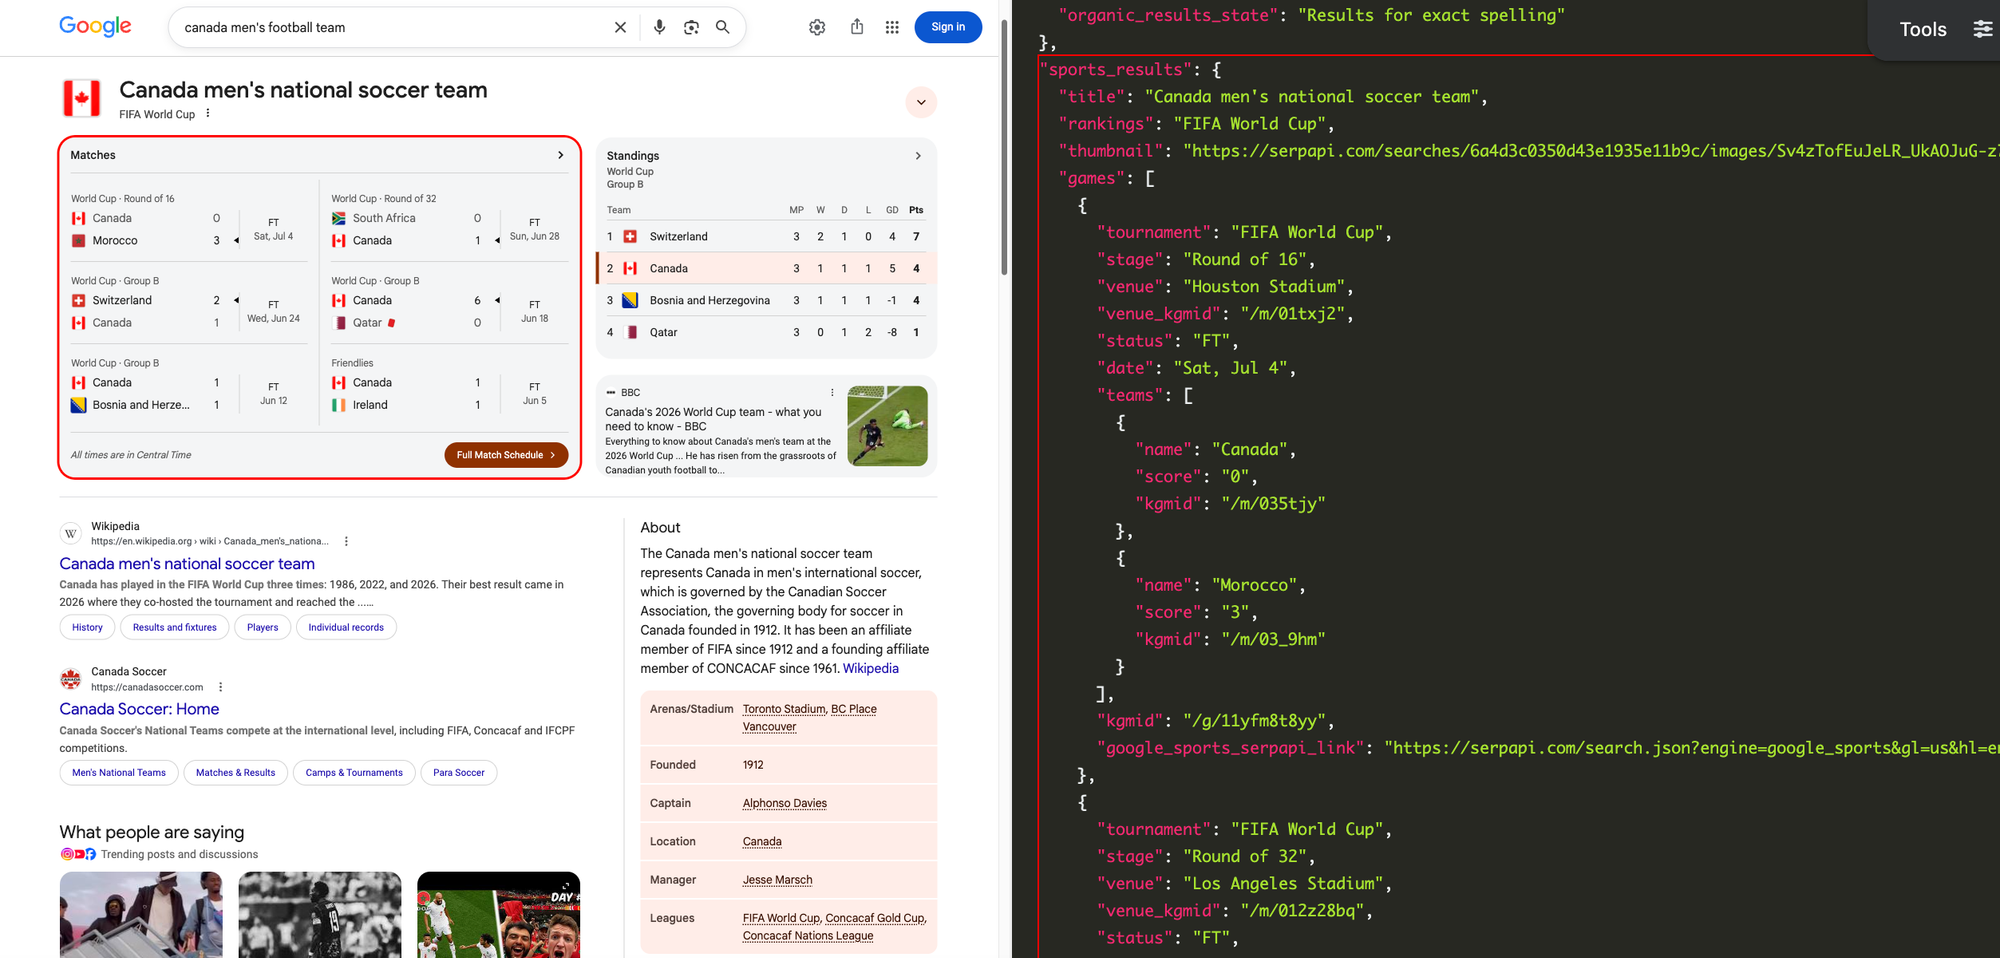
Task: Click the share icon in Google header
Action: pyautogui.click(x=857, y=27)
